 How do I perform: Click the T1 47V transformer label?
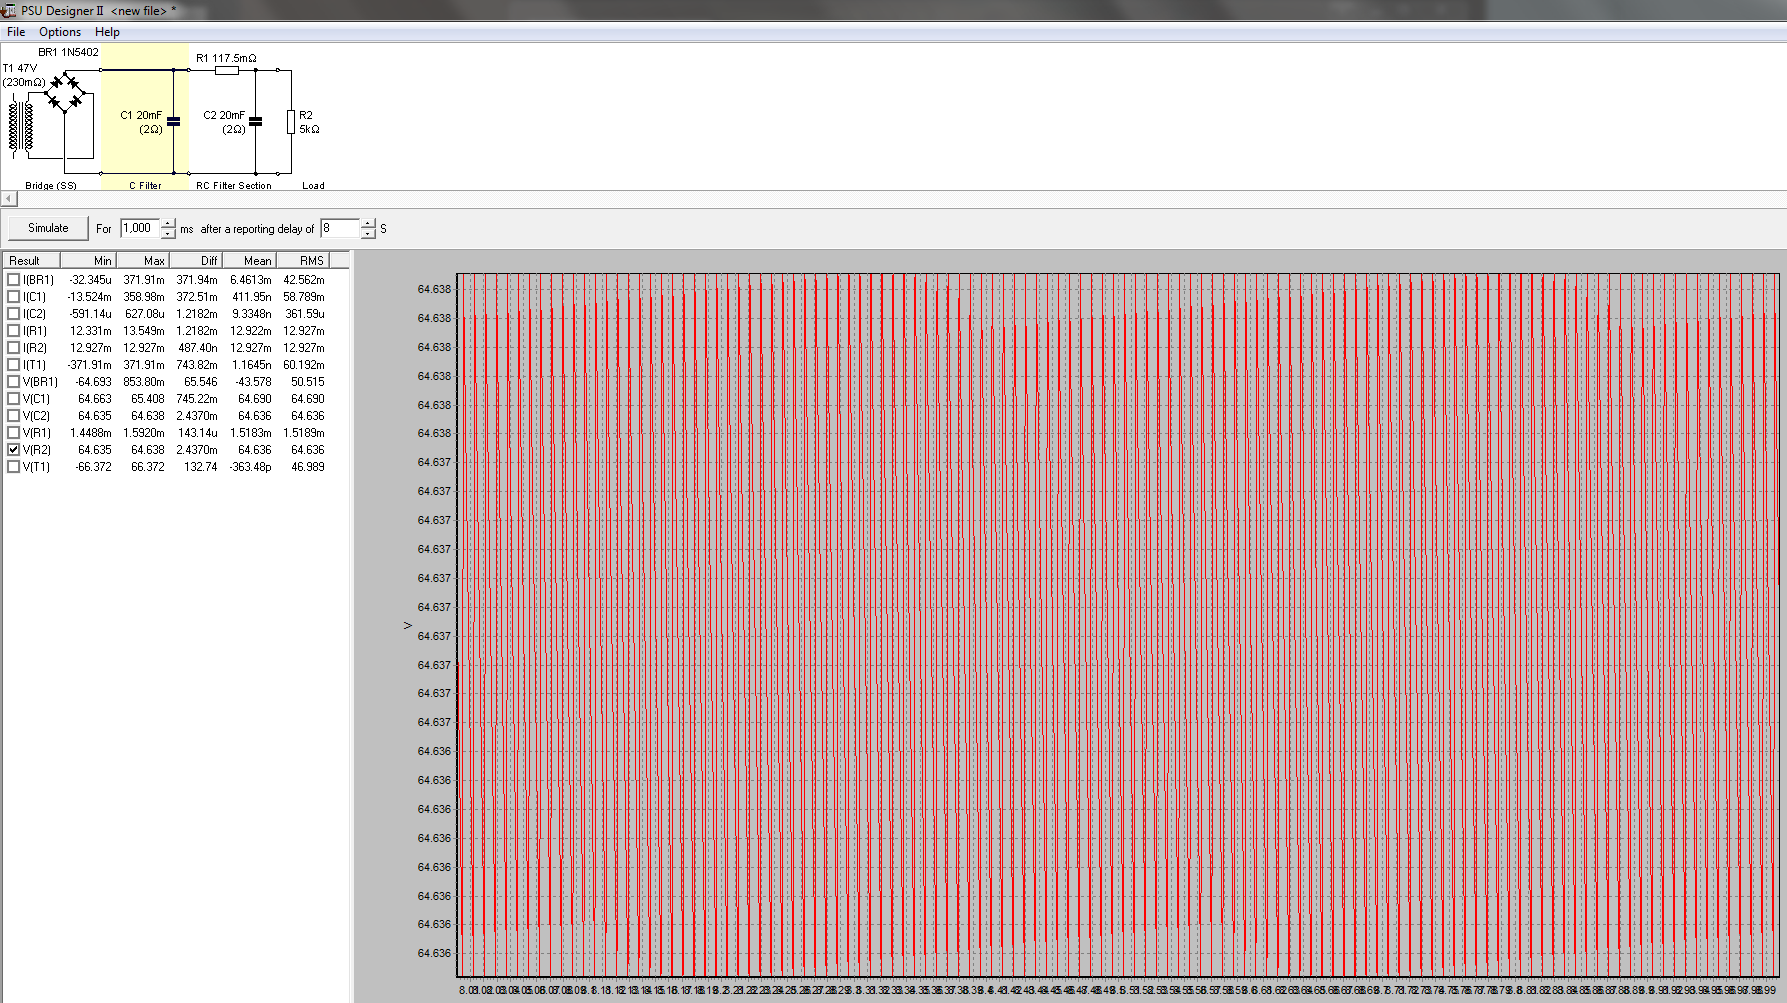pos(20,68)
